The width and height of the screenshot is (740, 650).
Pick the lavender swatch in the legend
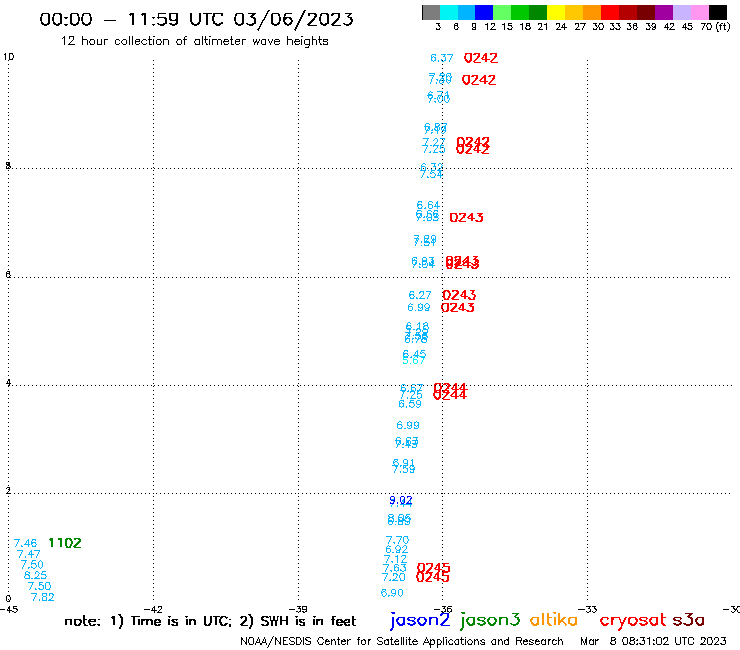tap(681, 12)
